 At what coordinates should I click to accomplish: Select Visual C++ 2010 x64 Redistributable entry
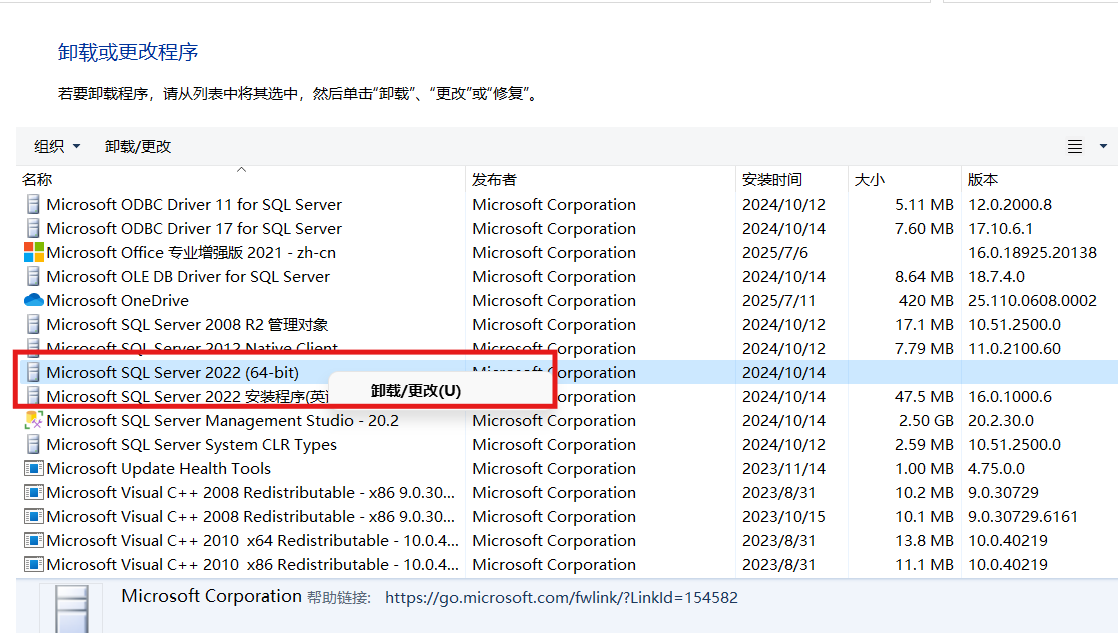tap(252, 540)
